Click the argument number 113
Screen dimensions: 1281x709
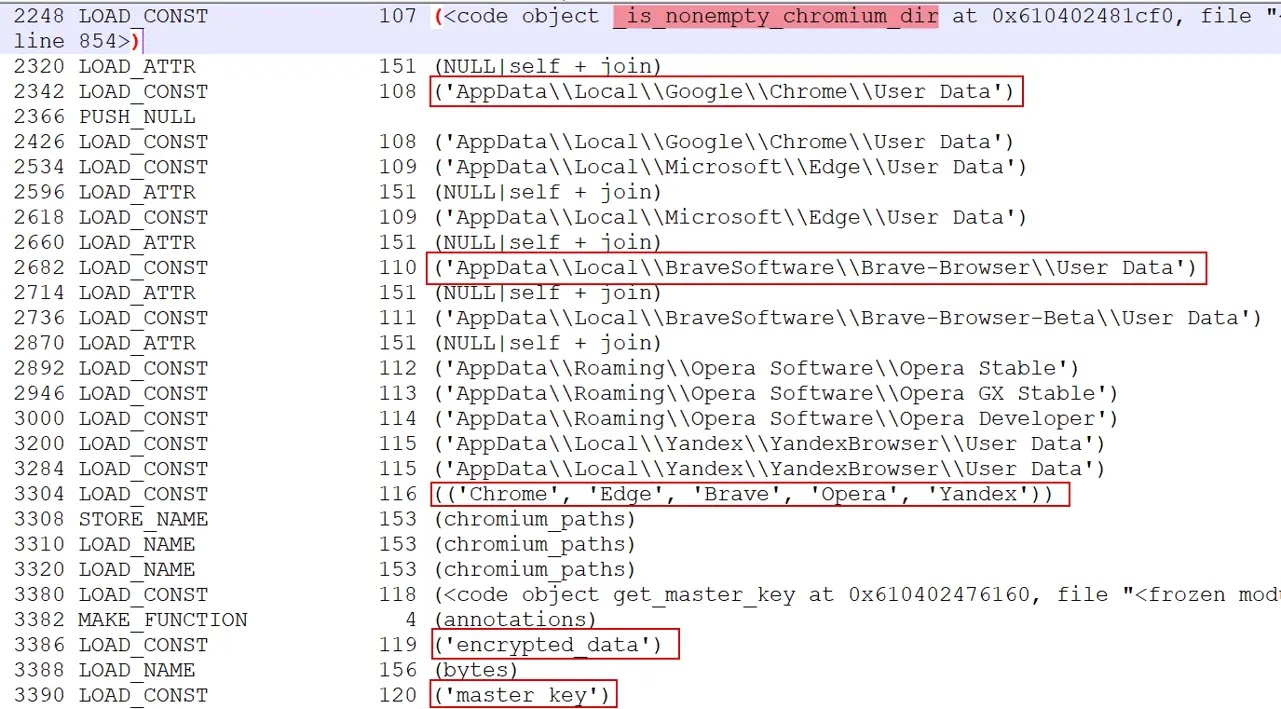pyautogui.click(x=398, y=393)
